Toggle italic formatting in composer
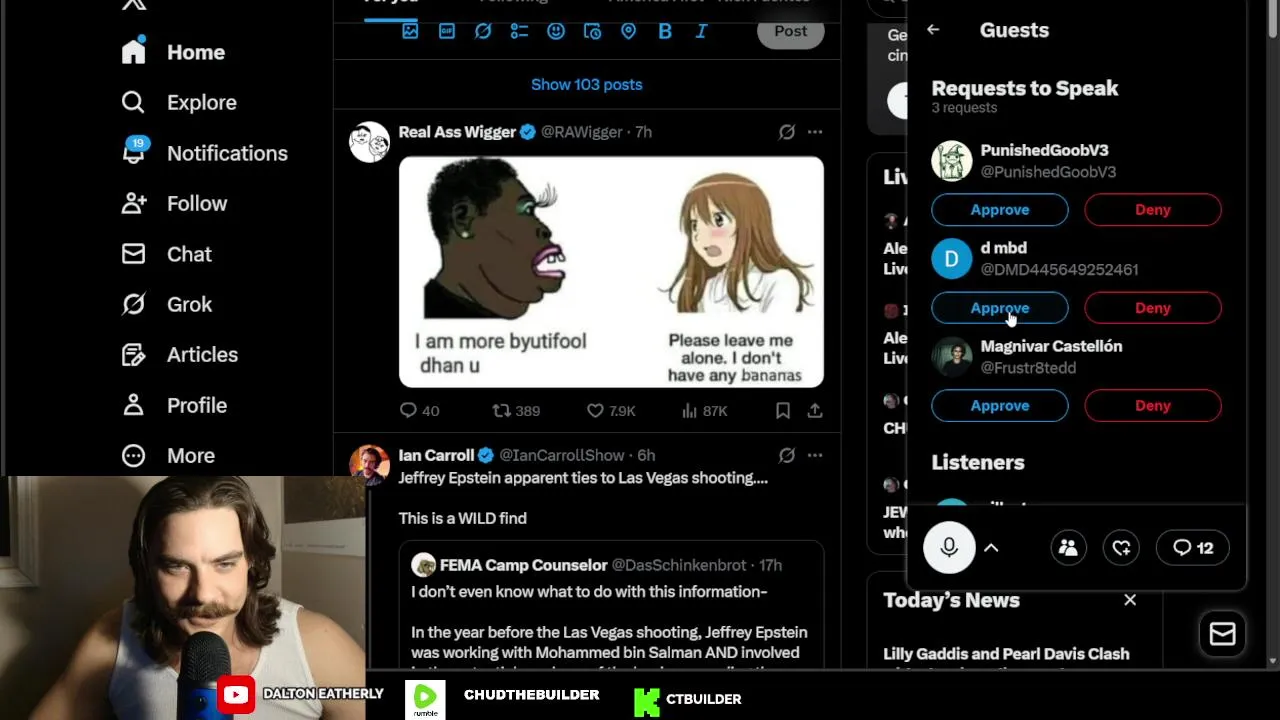 (701, 31)
